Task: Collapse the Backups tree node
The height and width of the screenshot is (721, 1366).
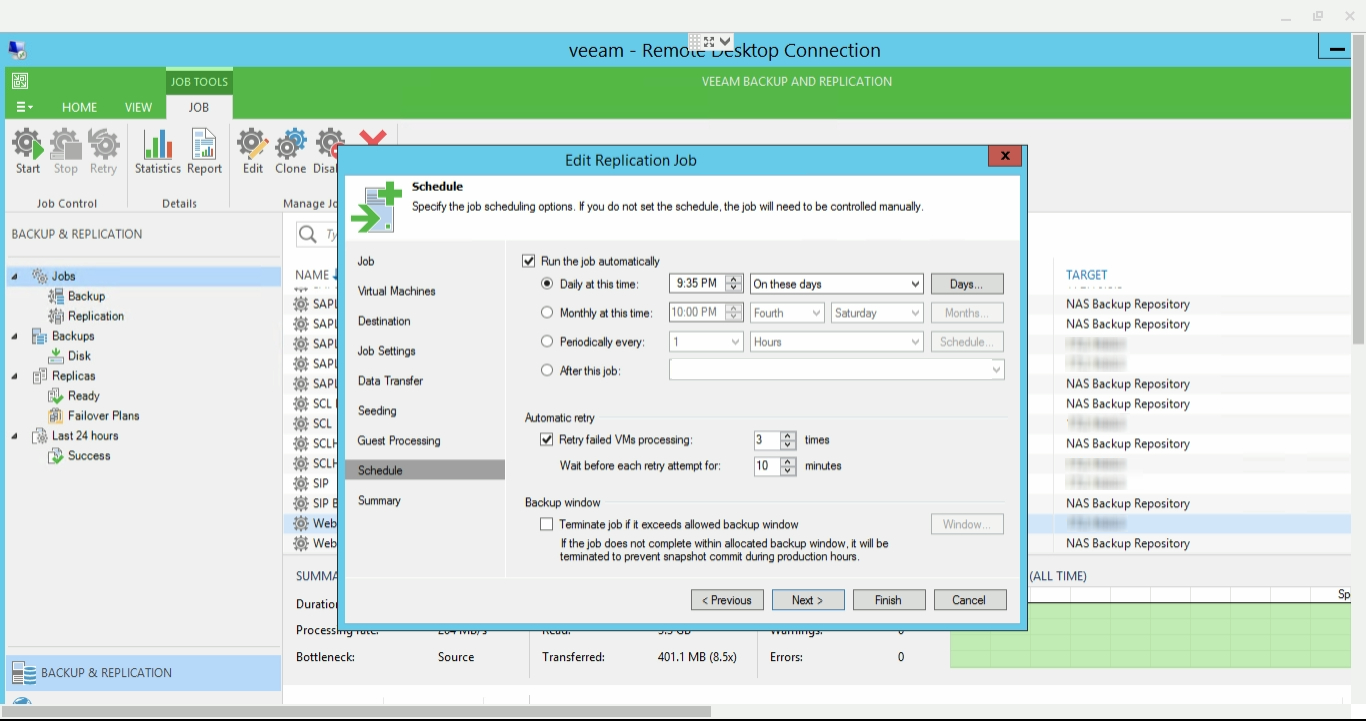Action: (15, 337)
